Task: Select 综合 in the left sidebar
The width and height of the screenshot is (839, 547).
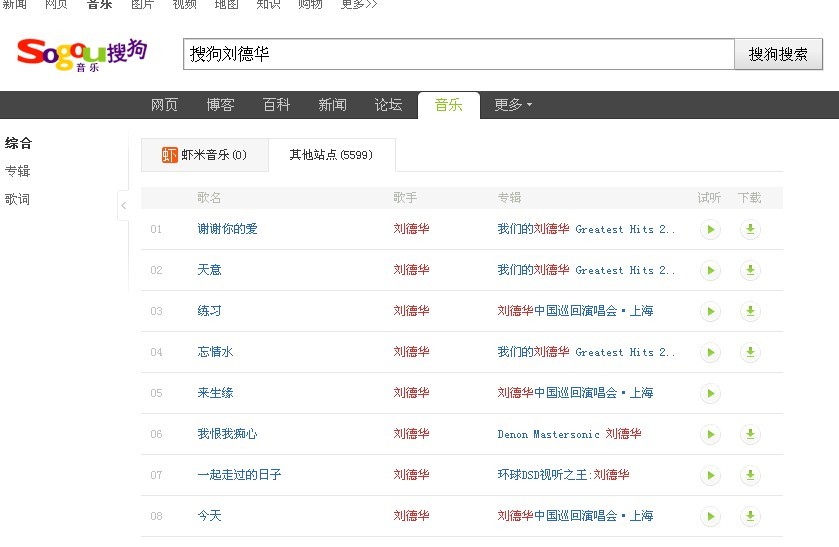Action: [x=18, y=143]
